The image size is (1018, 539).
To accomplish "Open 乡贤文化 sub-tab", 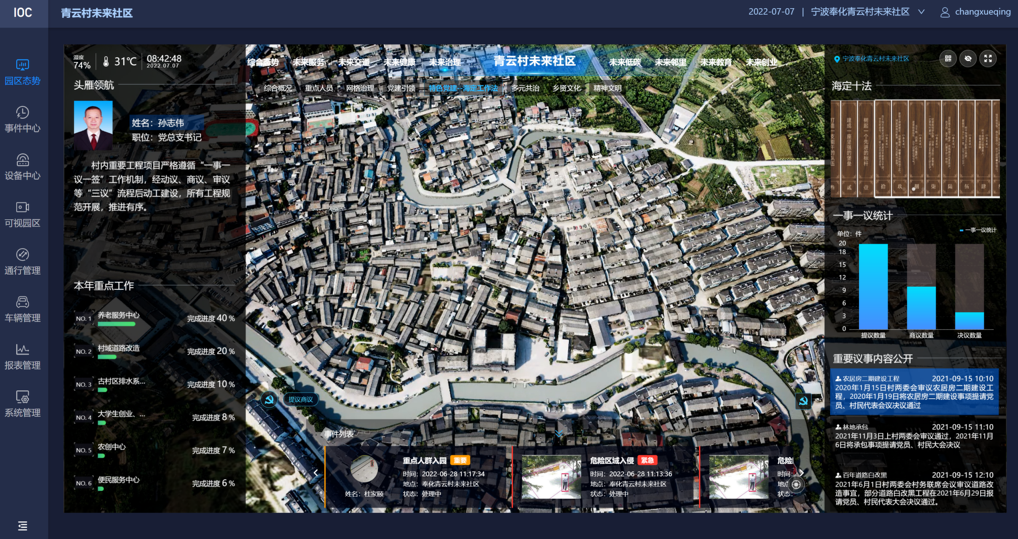I will click(x=567, y=88).
